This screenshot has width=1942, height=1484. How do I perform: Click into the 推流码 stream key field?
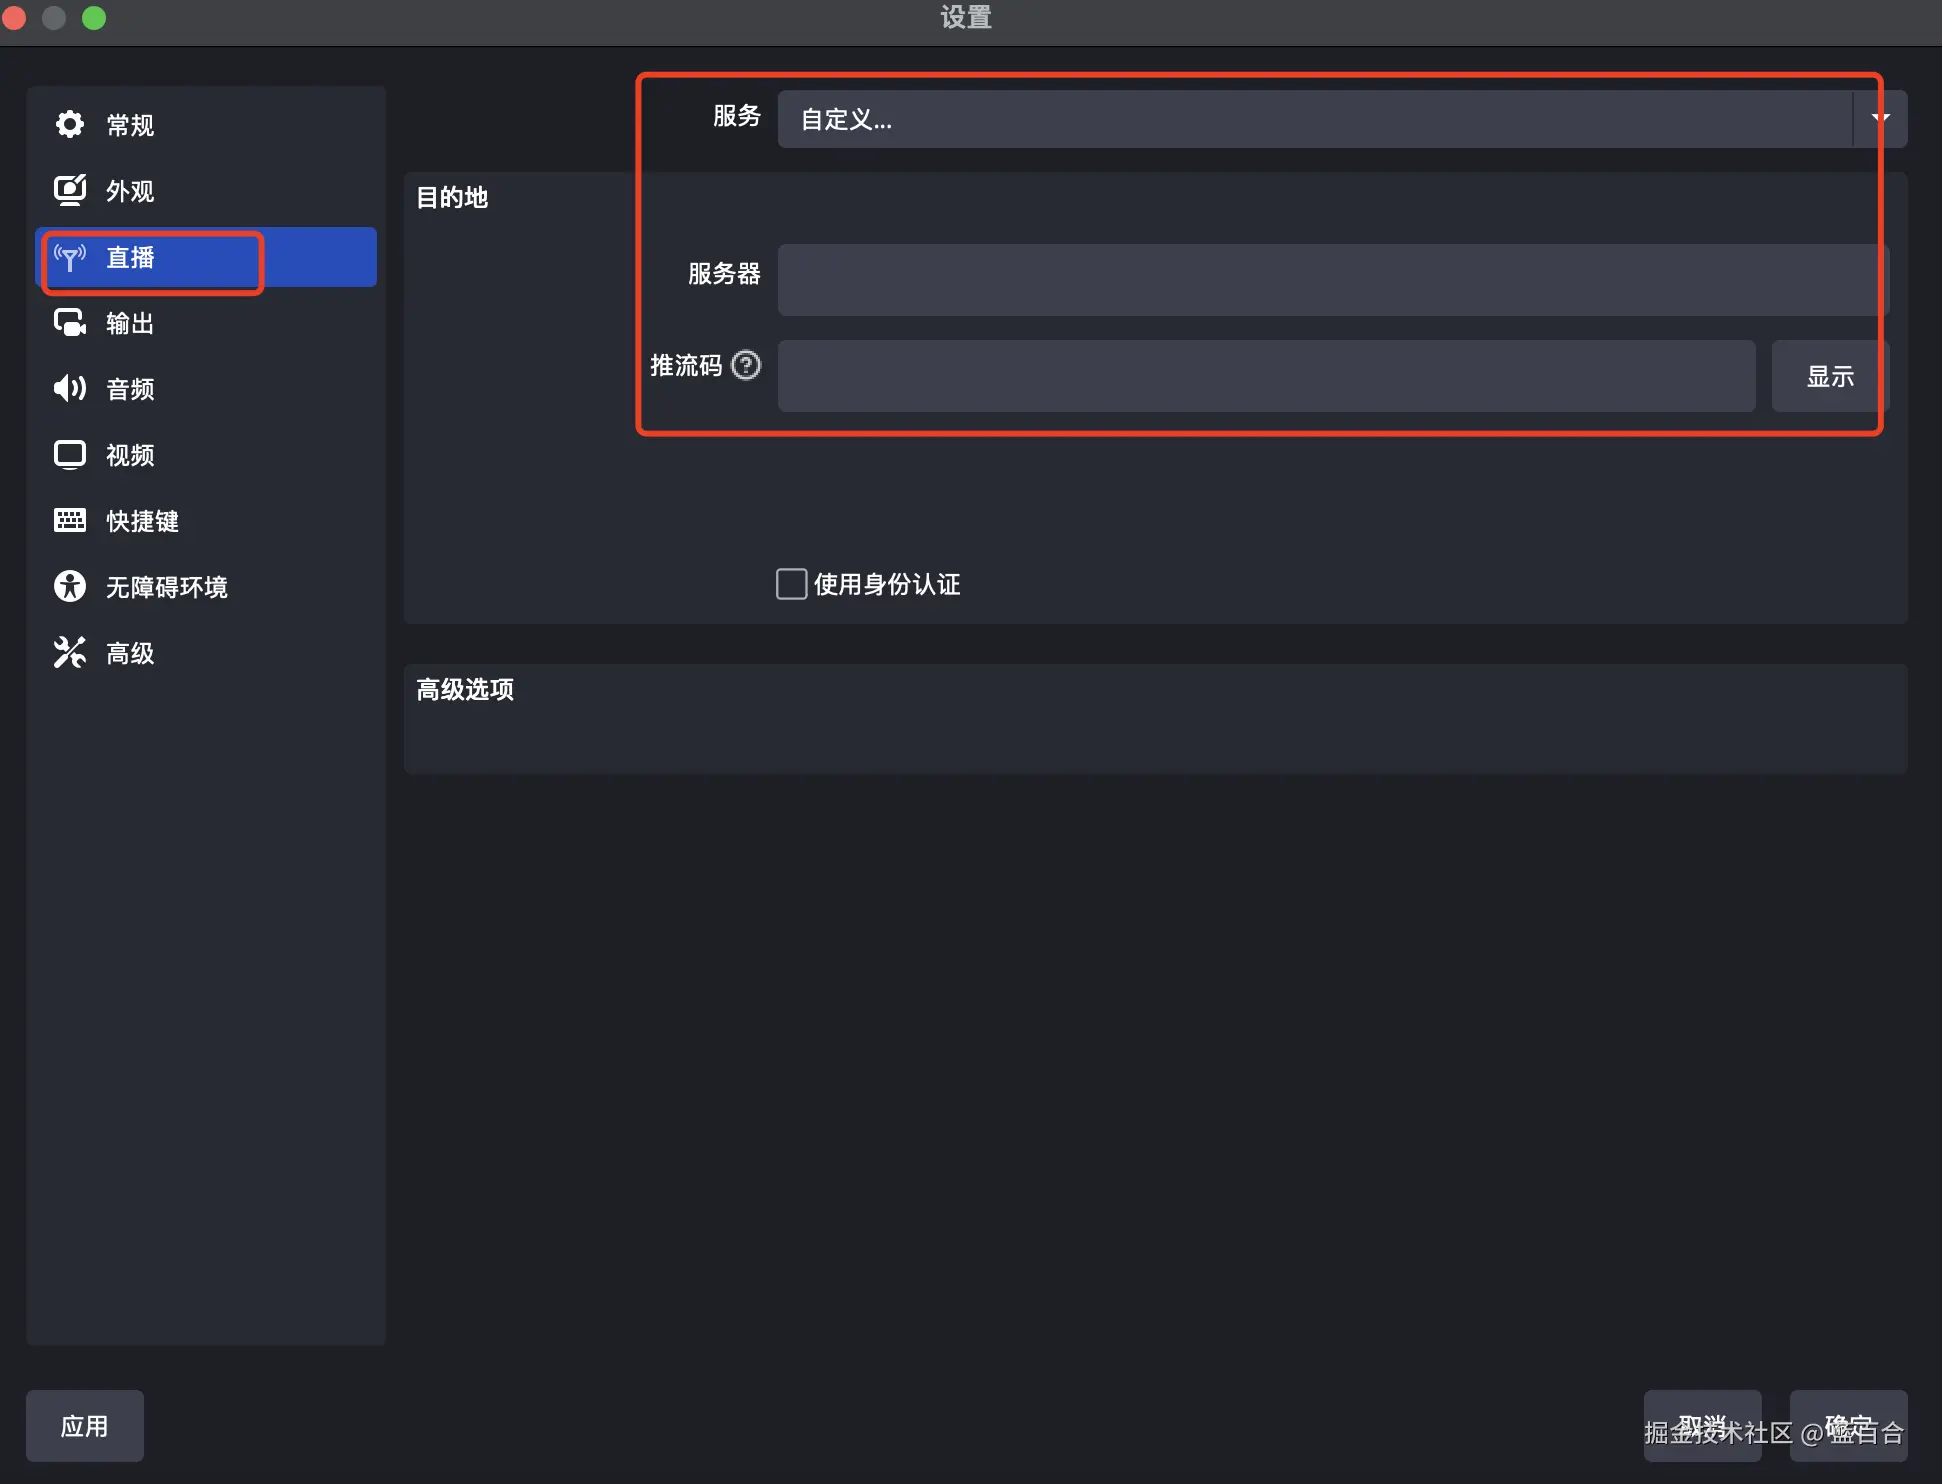tap(1266, 376)
